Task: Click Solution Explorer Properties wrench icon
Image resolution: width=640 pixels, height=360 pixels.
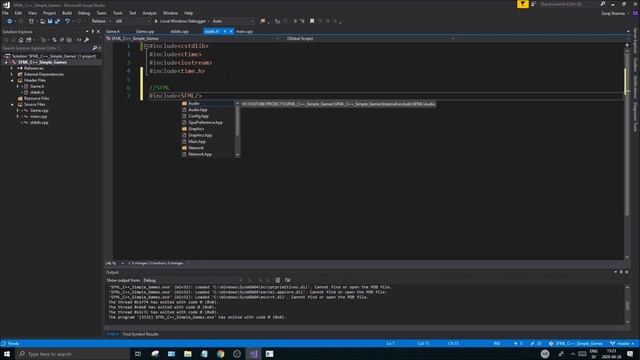Action: [x=87, y=40]
